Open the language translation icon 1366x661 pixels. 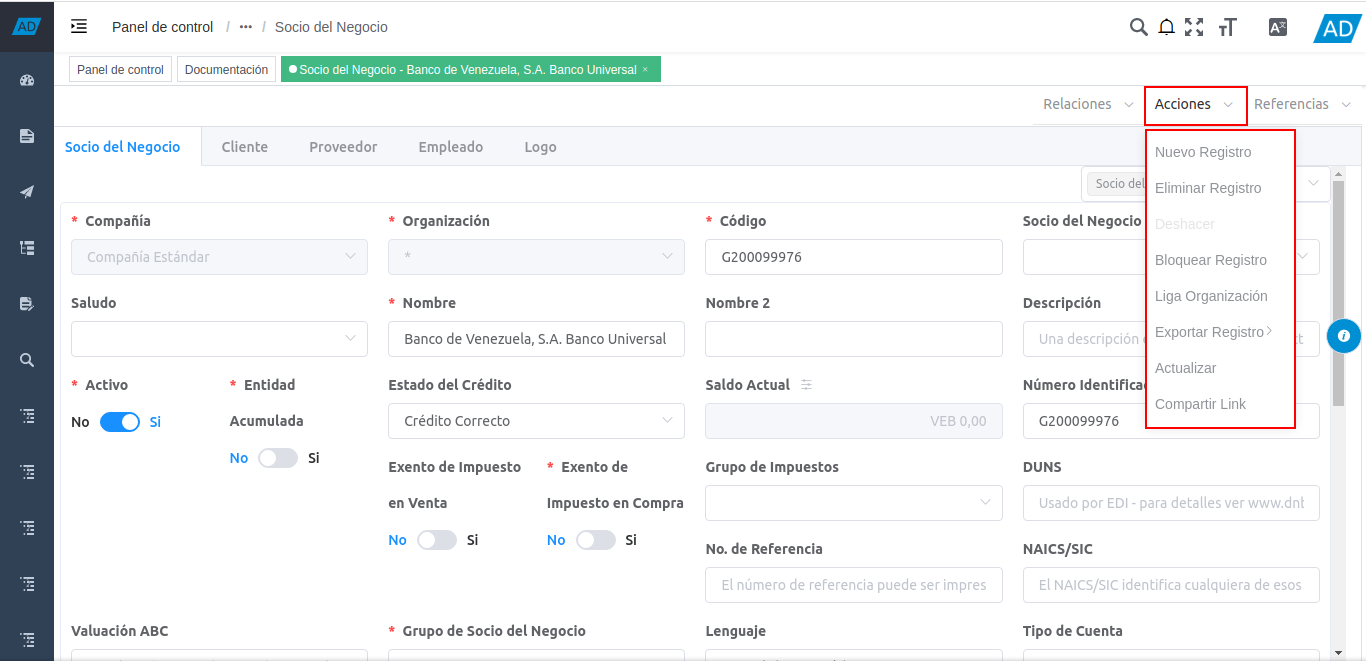pyautogui.click(x=1277, y=27)
